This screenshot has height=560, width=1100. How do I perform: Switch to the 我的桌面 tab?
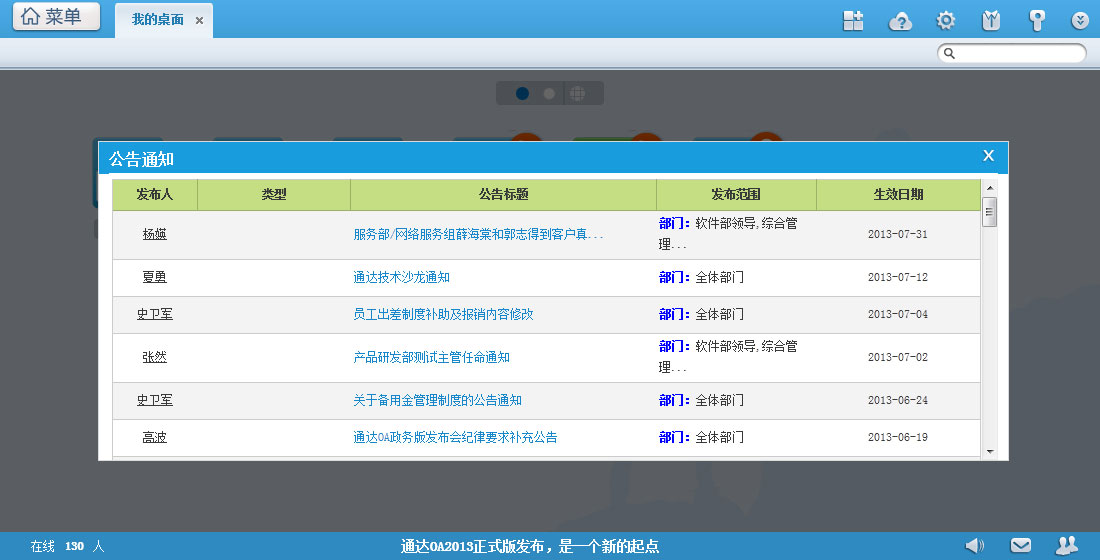point(158,20)
